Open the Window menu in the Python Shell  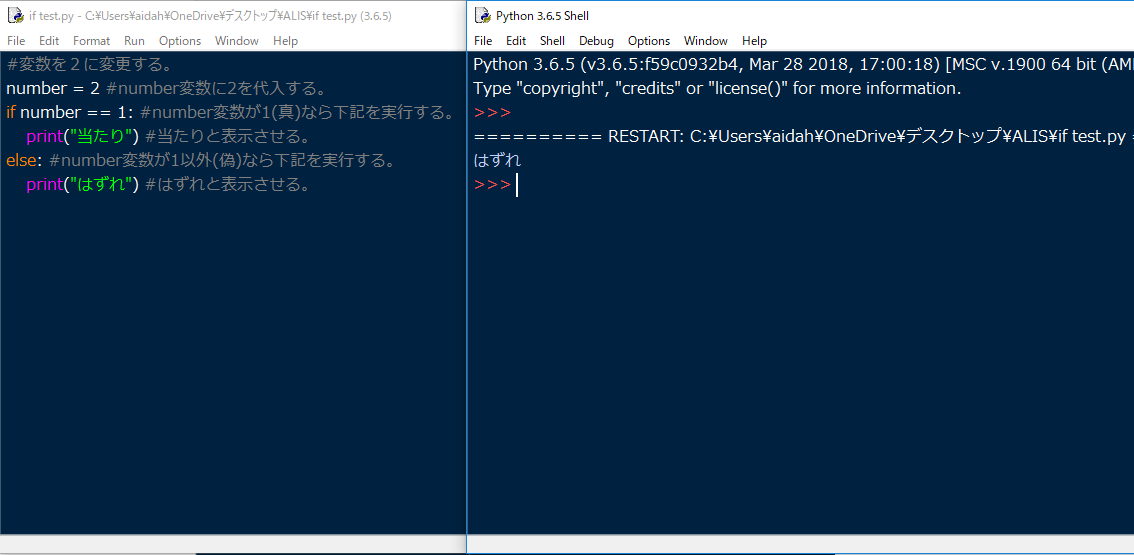[x=706, y=41]
